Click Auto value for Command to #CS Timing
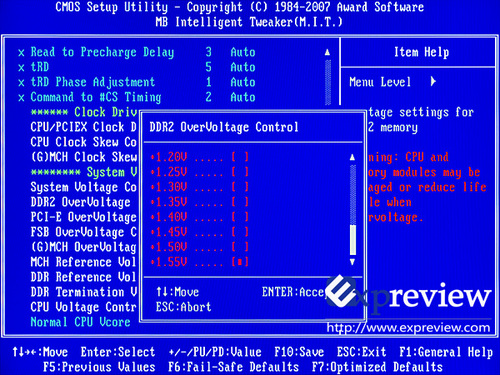Viewport: 500px width, 375px height. [243, 97]
